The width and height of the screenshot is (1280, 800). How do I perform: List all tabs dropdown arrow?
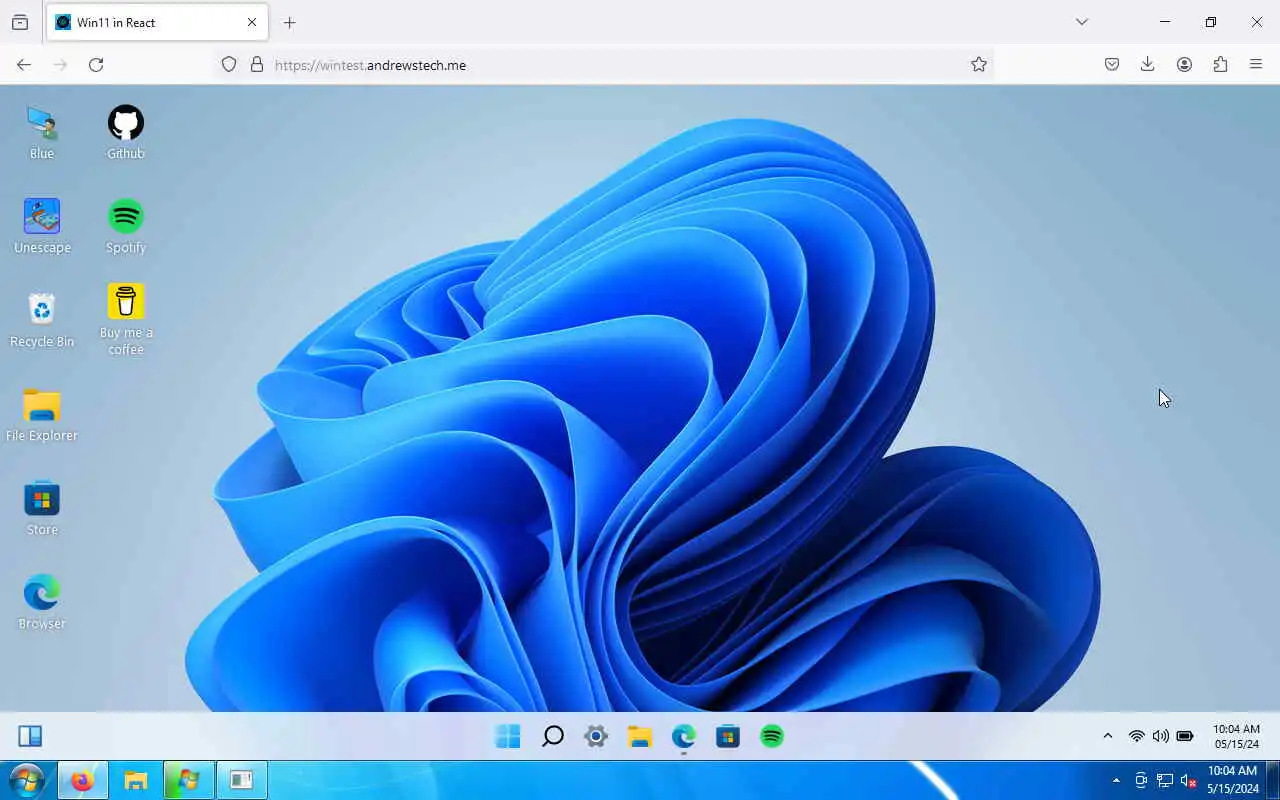tap(1082, 22)
